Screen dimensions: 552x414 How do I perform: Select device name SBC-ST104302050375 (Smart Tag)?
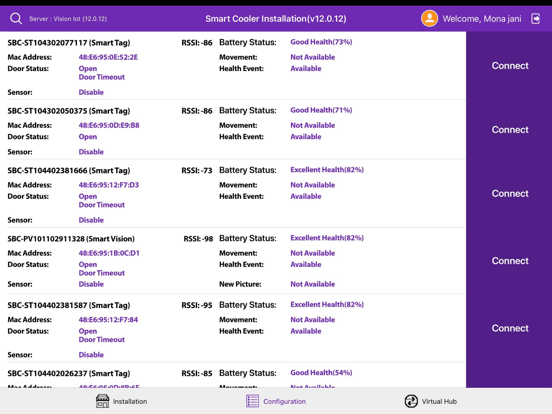tap(69, 111)
